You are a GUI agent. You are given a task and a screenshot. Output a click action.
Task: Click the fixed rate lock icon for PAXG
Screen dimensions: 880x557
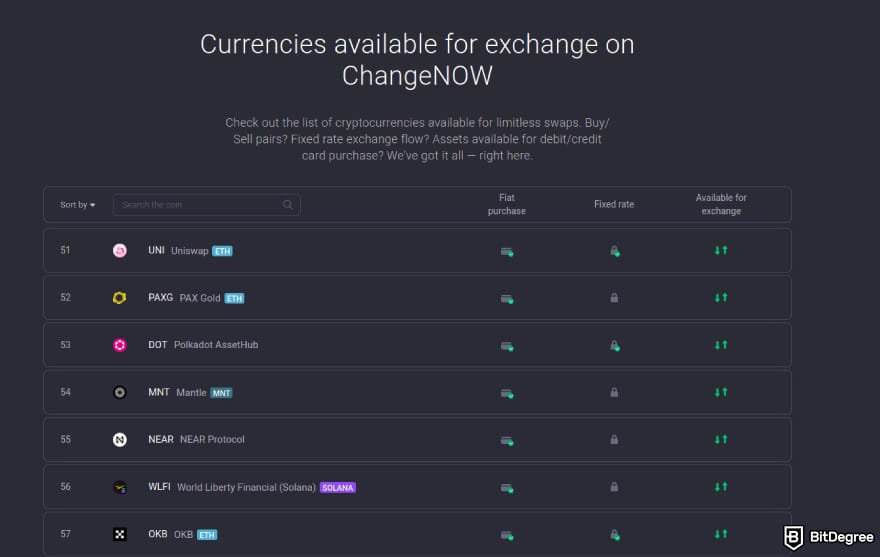[614, 298]
